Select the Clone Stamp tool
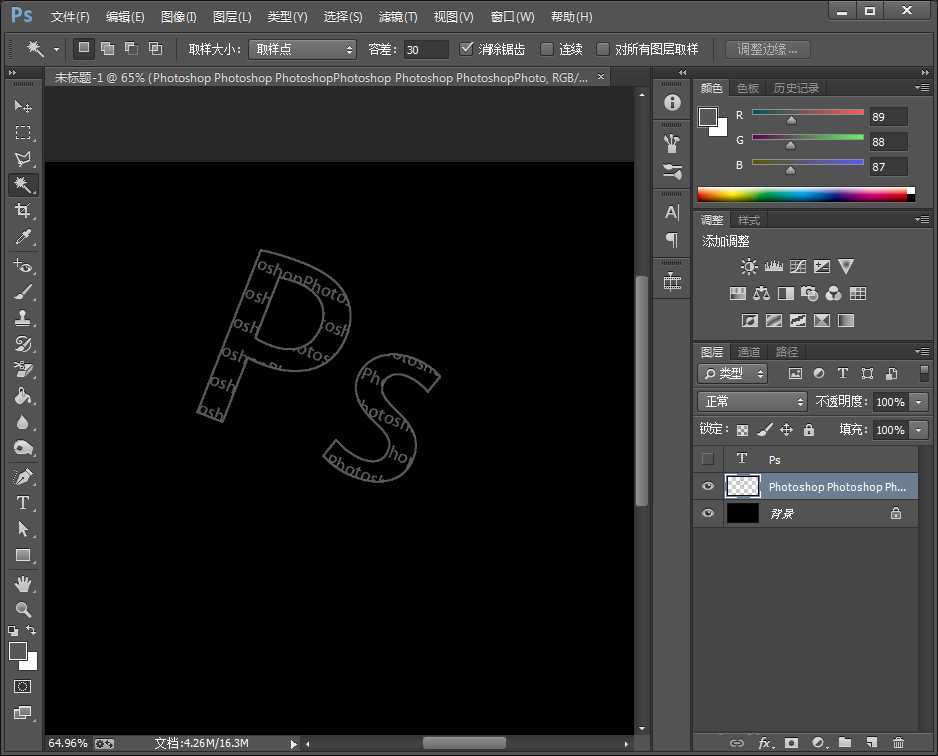This screenshot has height=756, width=938. (22, 316)
